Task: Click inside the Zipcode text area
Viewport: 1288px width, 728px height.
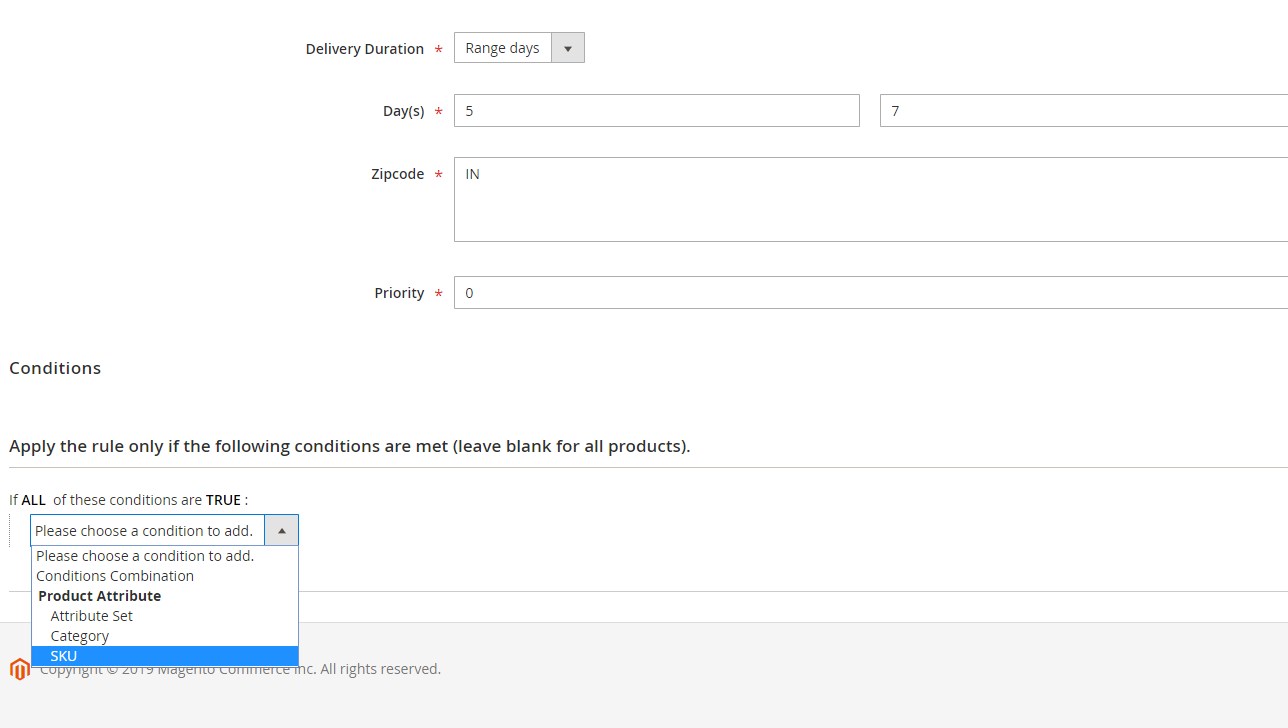Action: 870,199
